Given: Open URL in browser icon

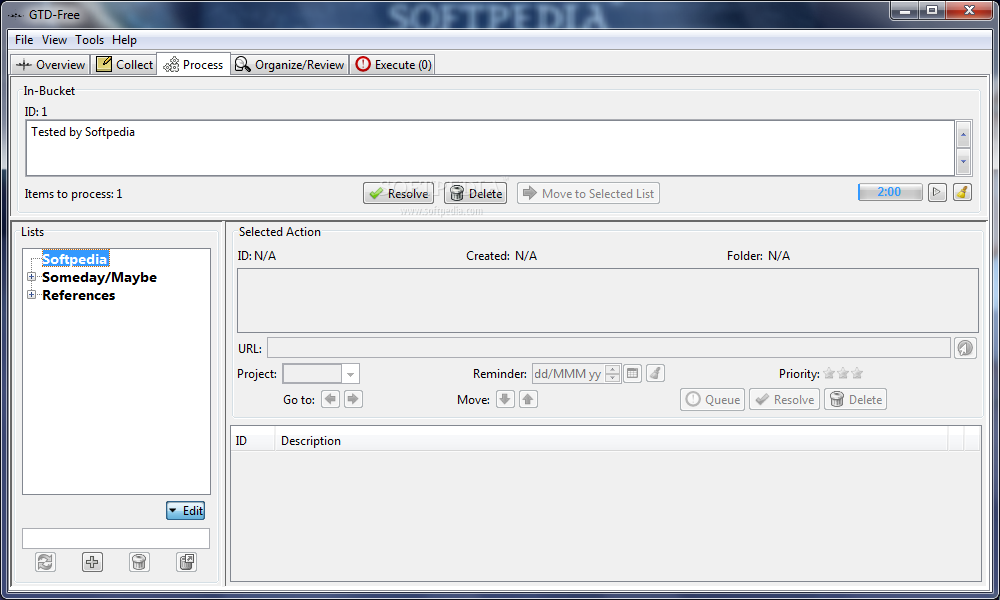Looking at the screenshot, I should 966,348.
